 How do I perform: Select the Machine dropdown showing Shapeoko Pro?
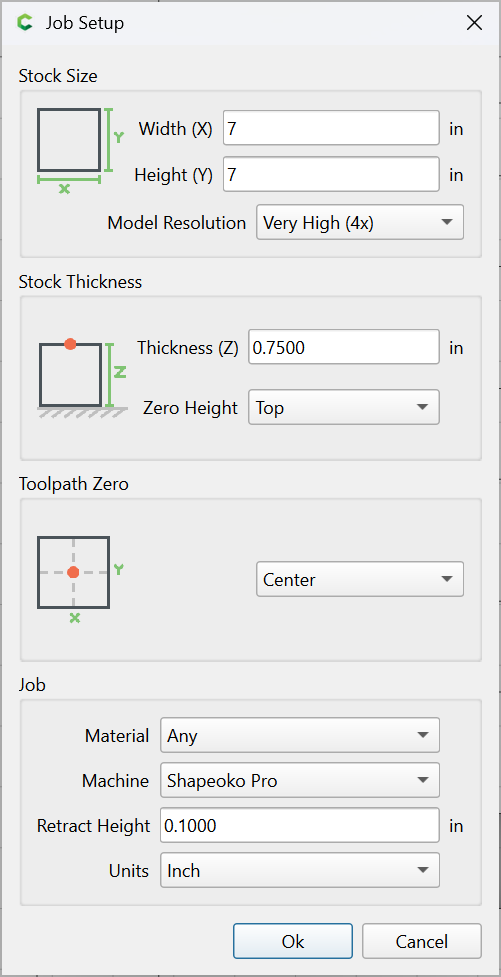coord(300,781)
